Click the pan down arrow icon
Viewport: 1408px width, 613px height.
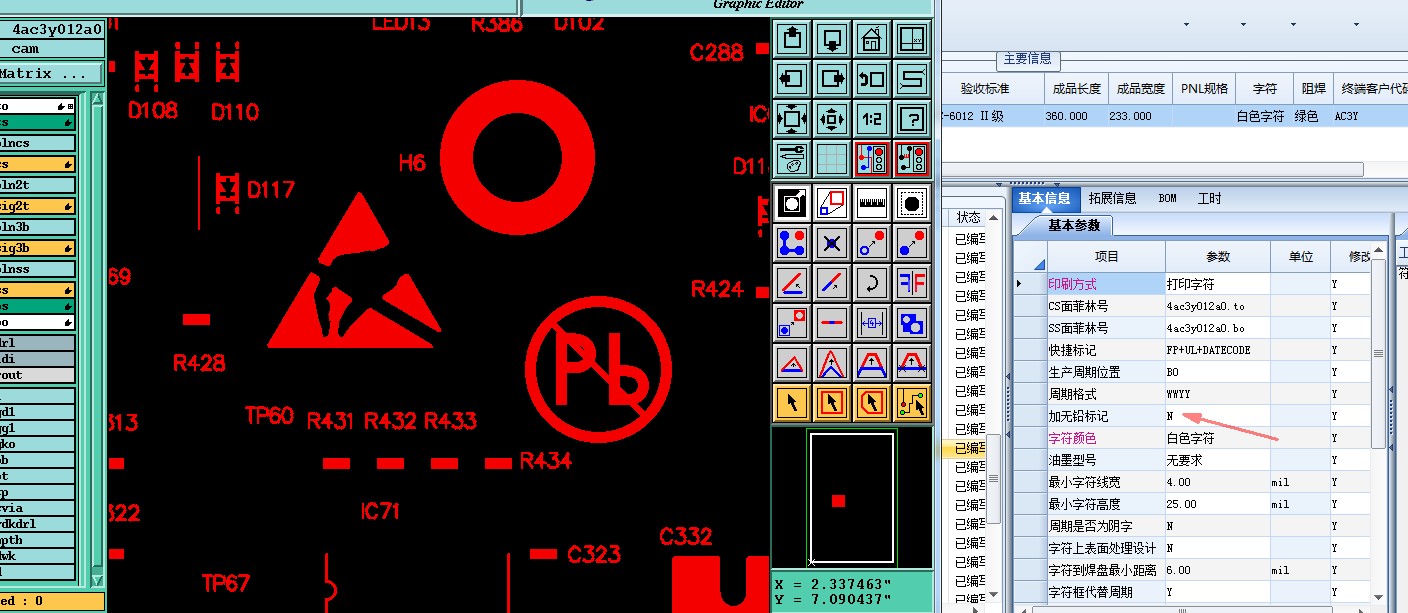point(832,40)
